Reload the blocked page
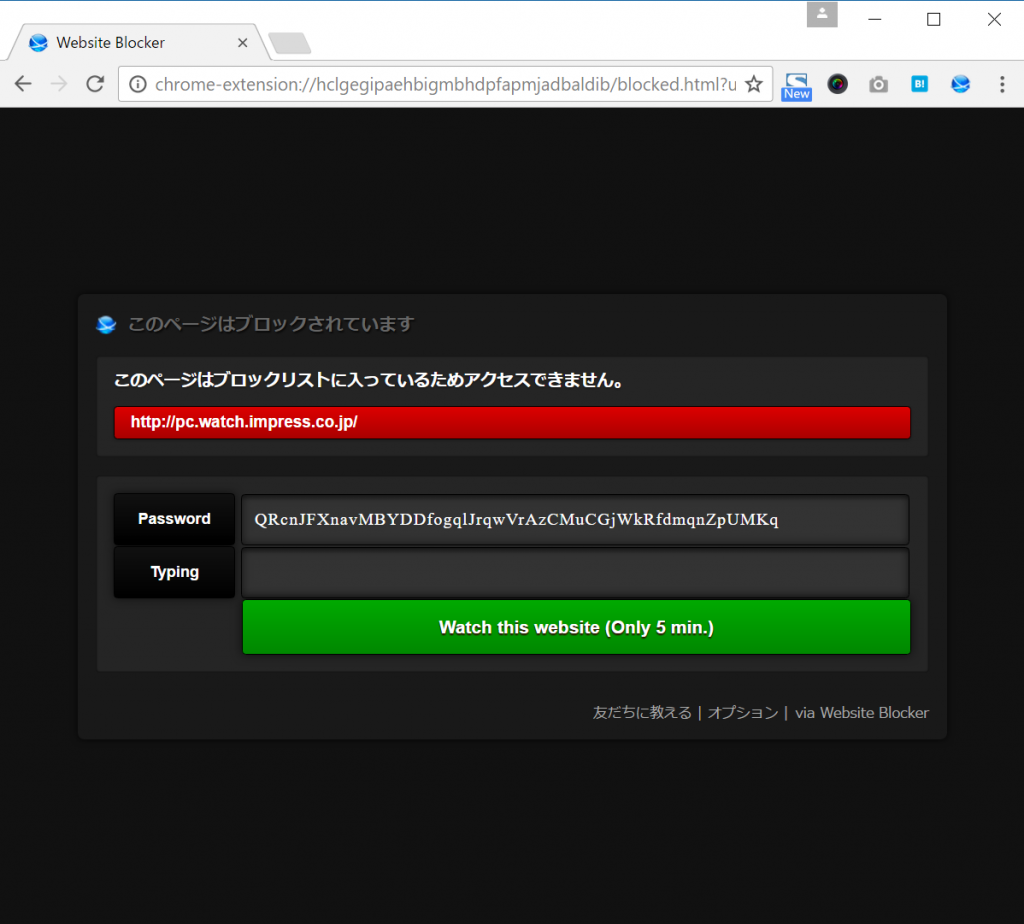This screenshot has width=1024, height=924. (x=95, y=84)
